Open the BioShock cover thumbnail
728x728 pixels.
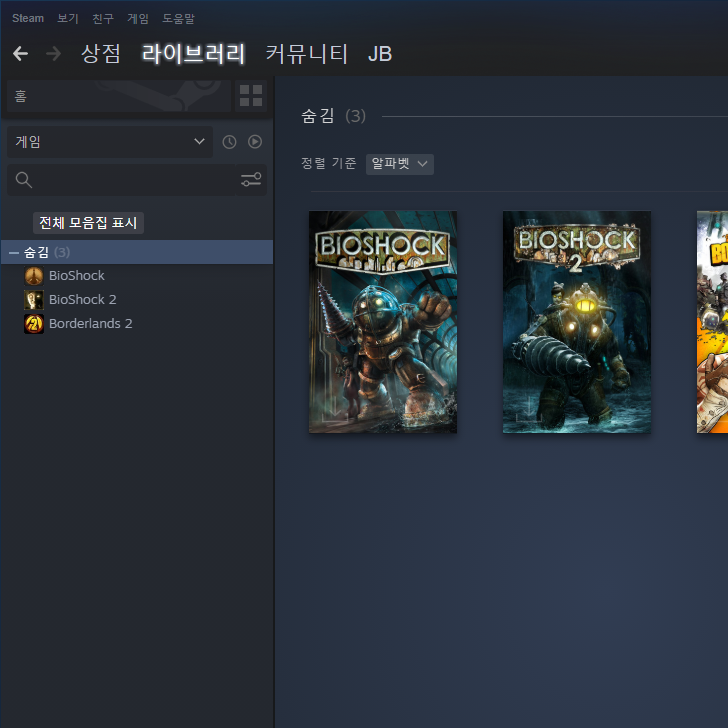click(383, 322)
